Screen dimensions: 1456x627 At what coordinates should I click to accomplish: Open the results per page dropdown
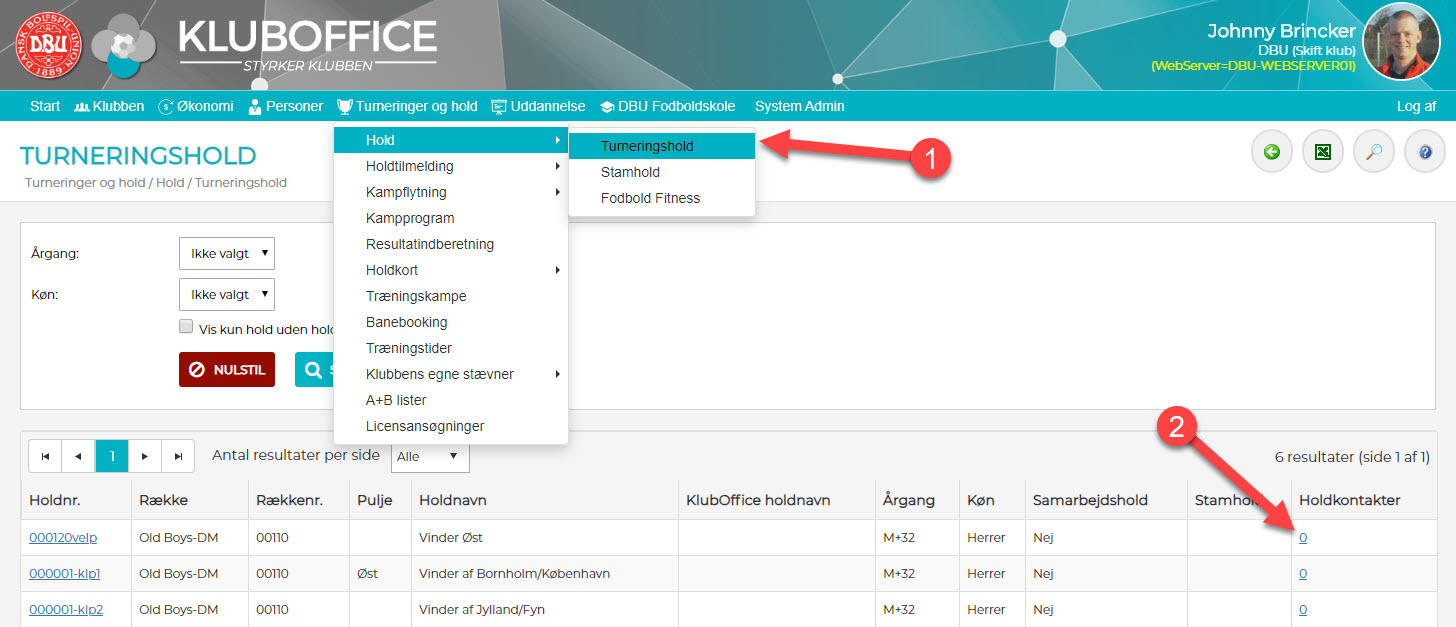pyautogui.click(x=430, y=456)
